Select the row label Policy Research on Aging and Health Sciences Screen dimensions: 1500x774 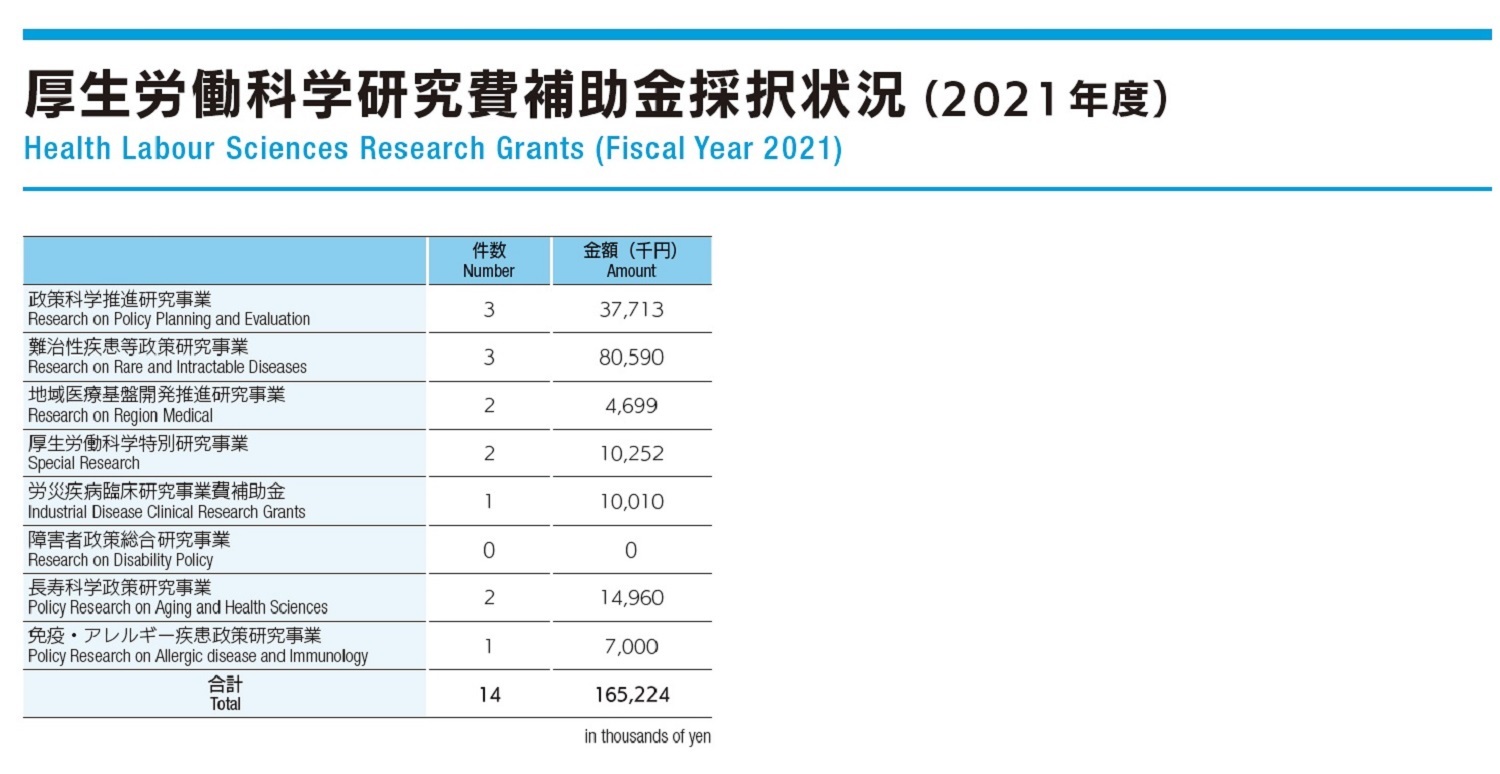pos(178,608)
